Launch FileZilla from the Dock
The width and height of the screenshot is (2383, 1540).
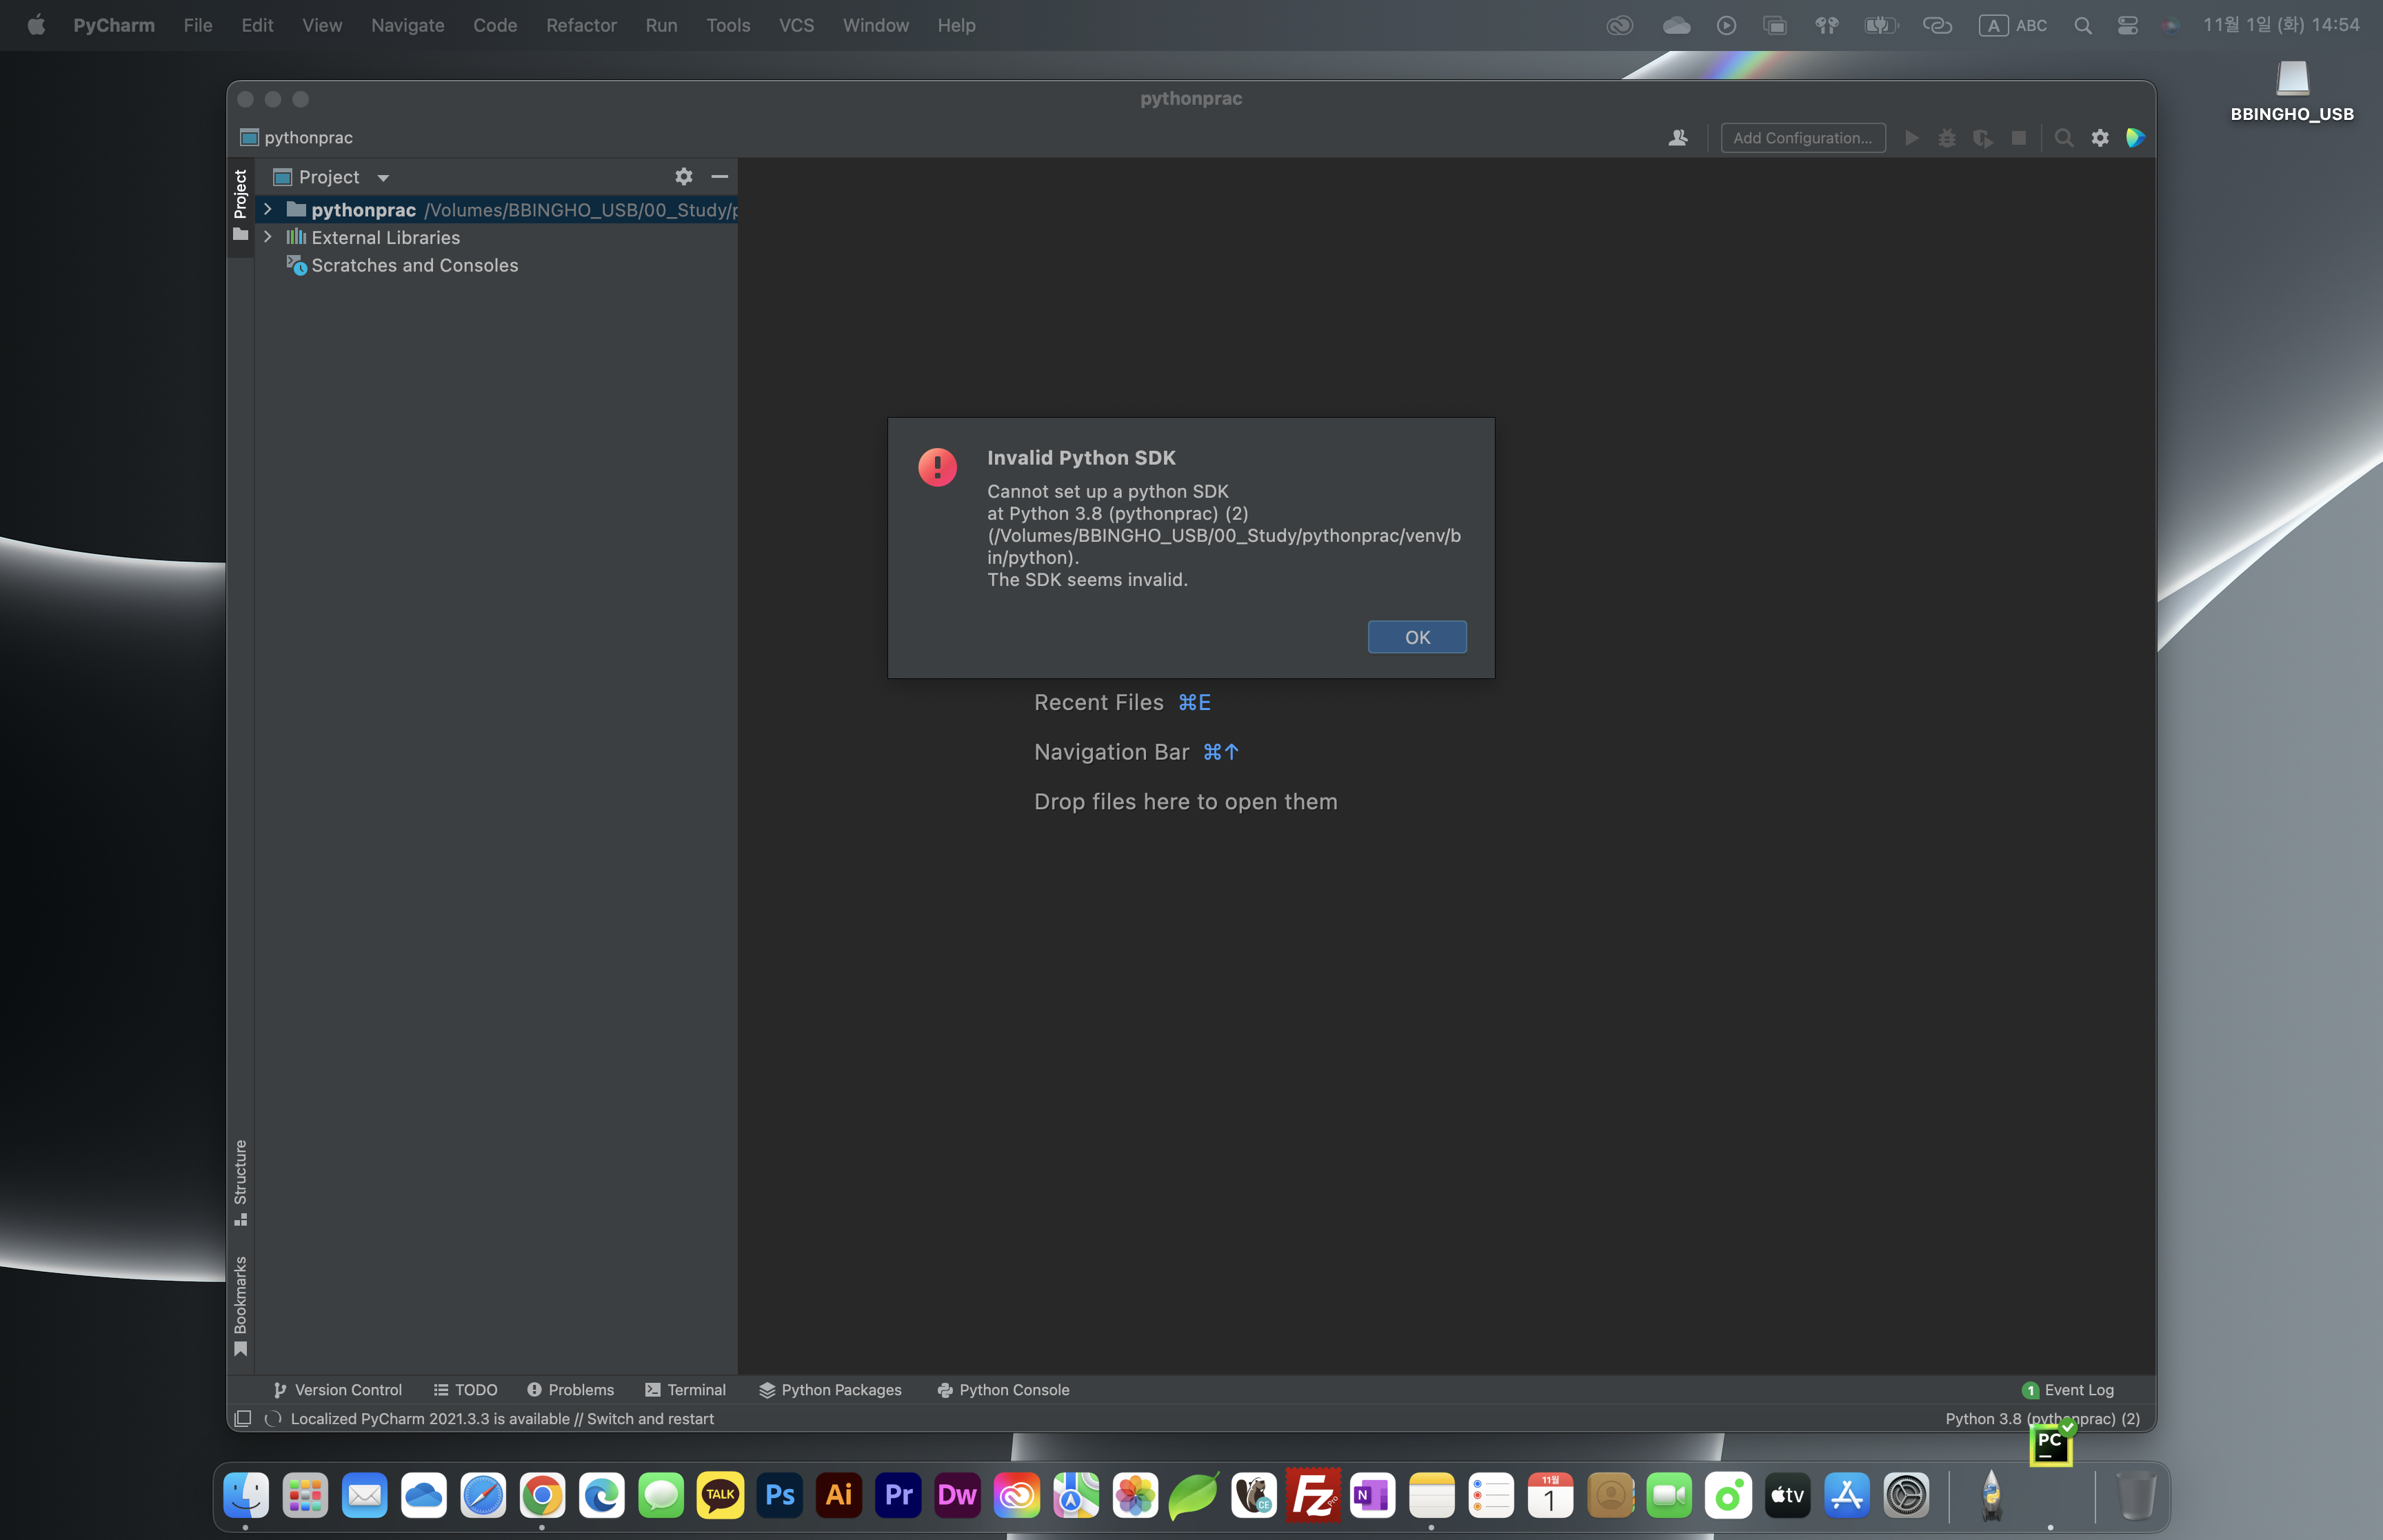(1313, 1496)
